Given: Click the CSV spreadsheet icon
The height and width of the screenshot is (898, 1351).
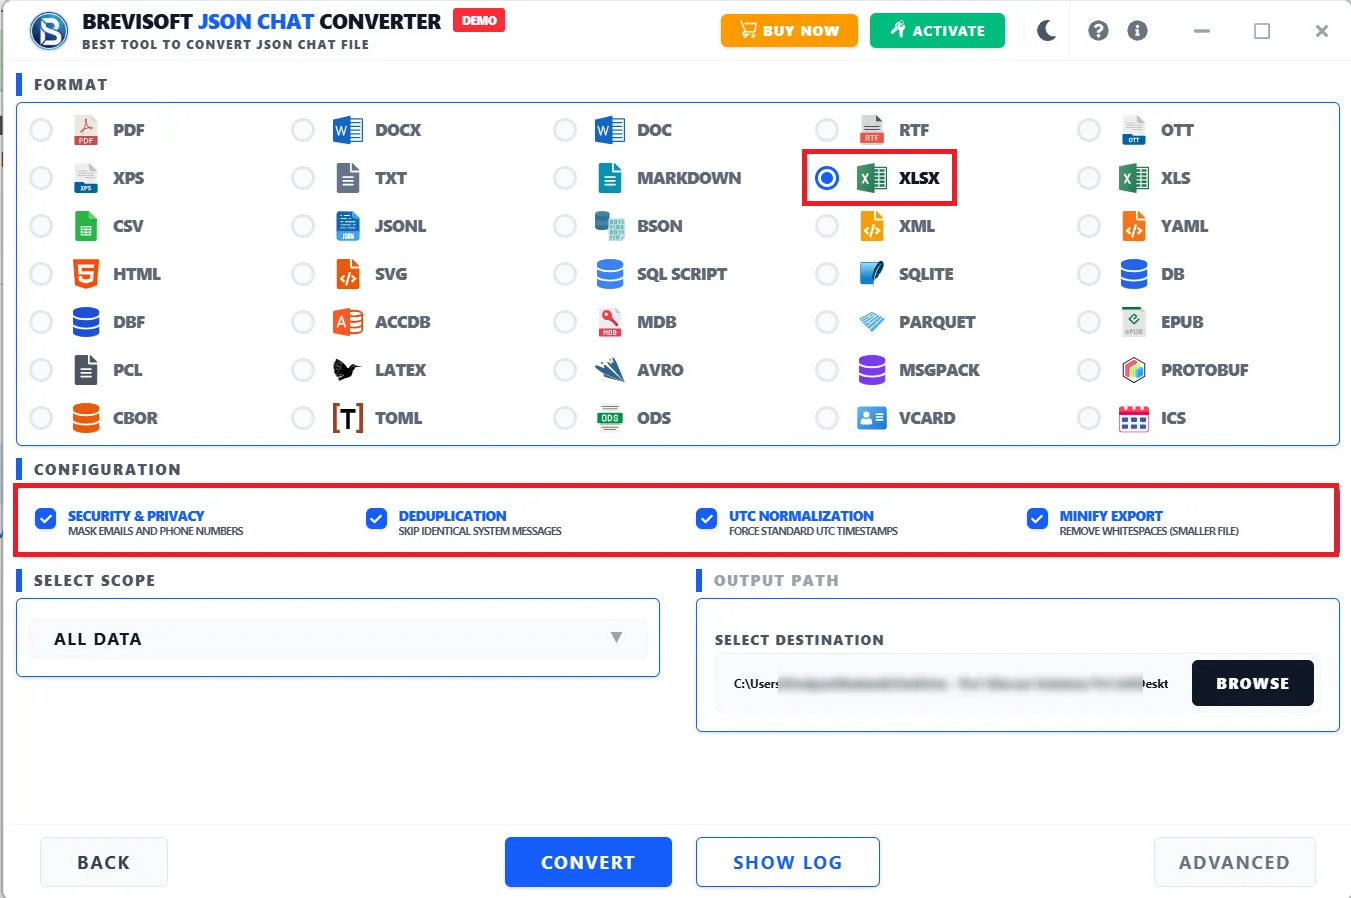Looking at the screenshot, I should coord(86,226).
